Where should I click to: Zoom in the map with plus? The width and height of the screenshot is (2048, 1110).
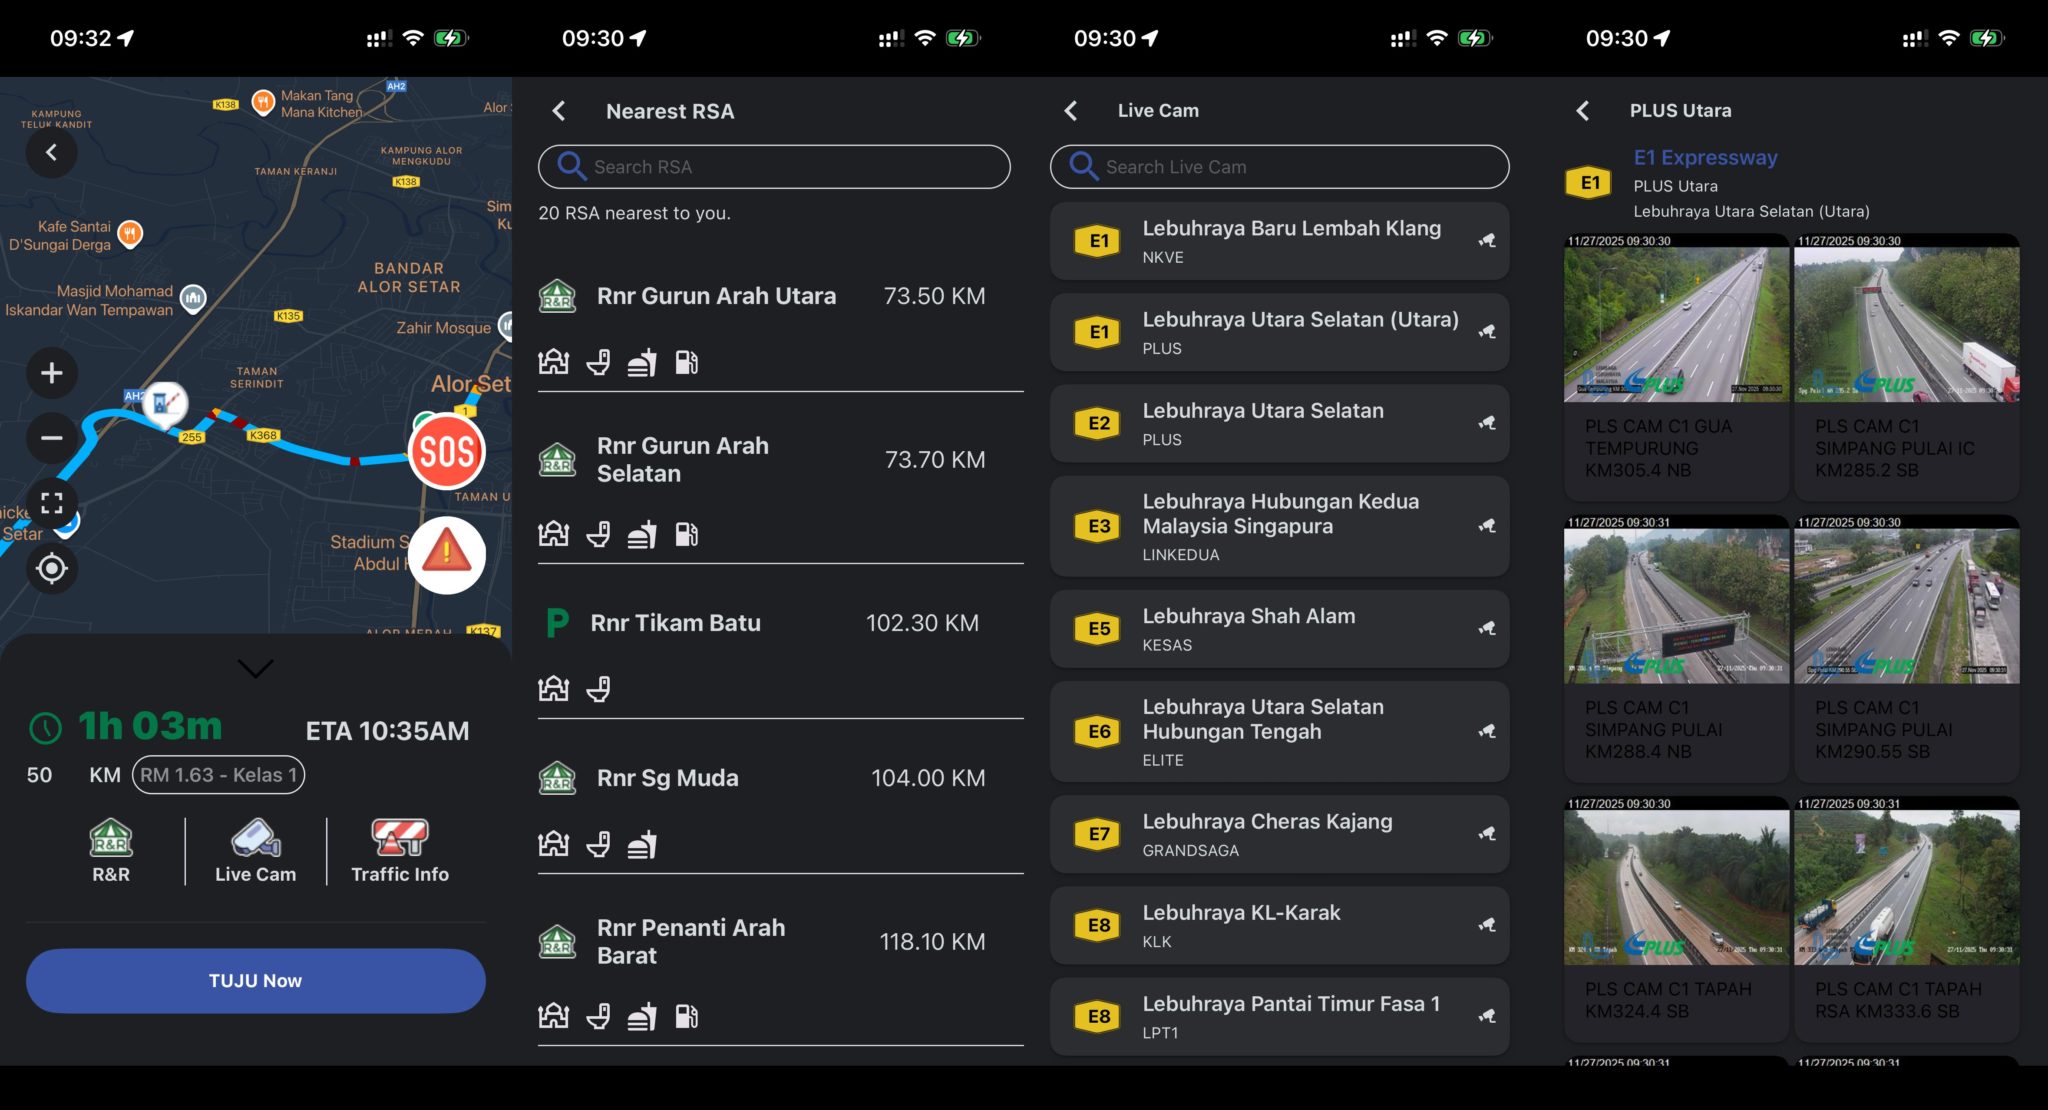pos(52,373)
